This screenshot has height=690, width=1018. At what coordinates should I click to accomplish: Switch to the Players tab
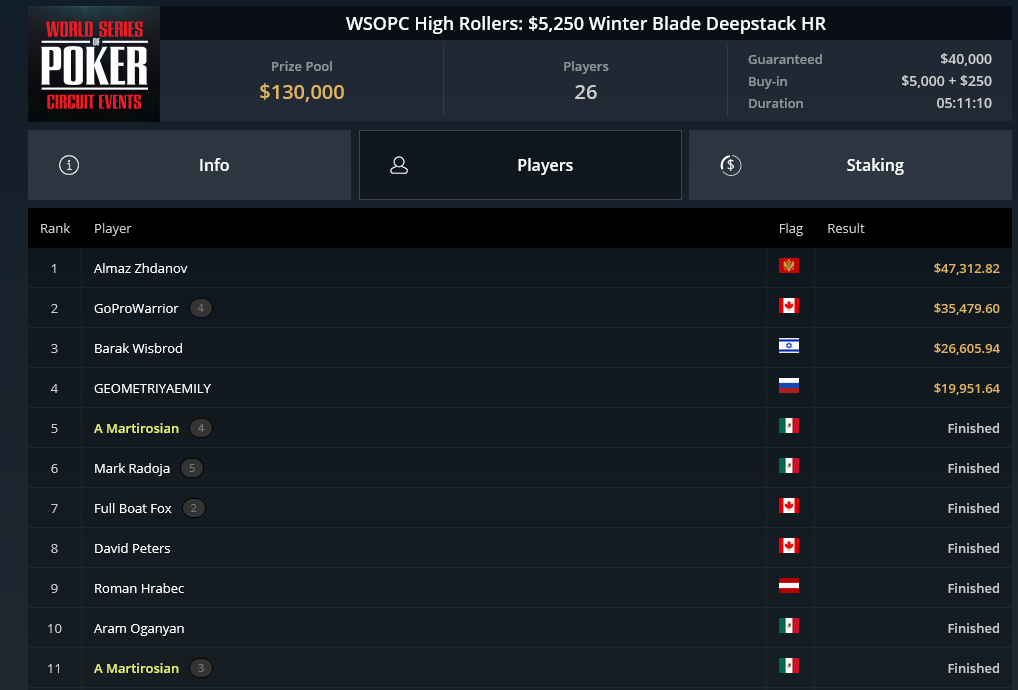pos(520,165)
